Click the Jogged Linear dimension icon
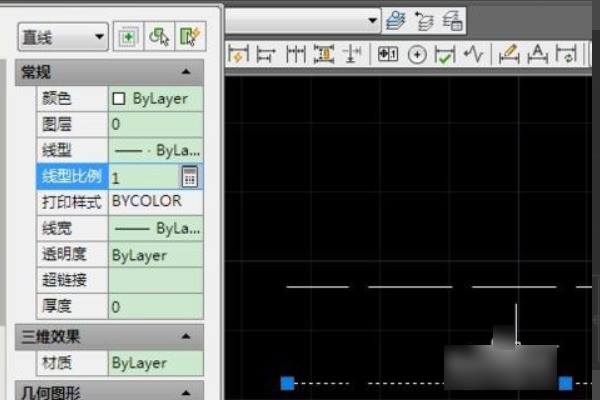The height and width of the screenshot is (400, 600). [472, 54]
